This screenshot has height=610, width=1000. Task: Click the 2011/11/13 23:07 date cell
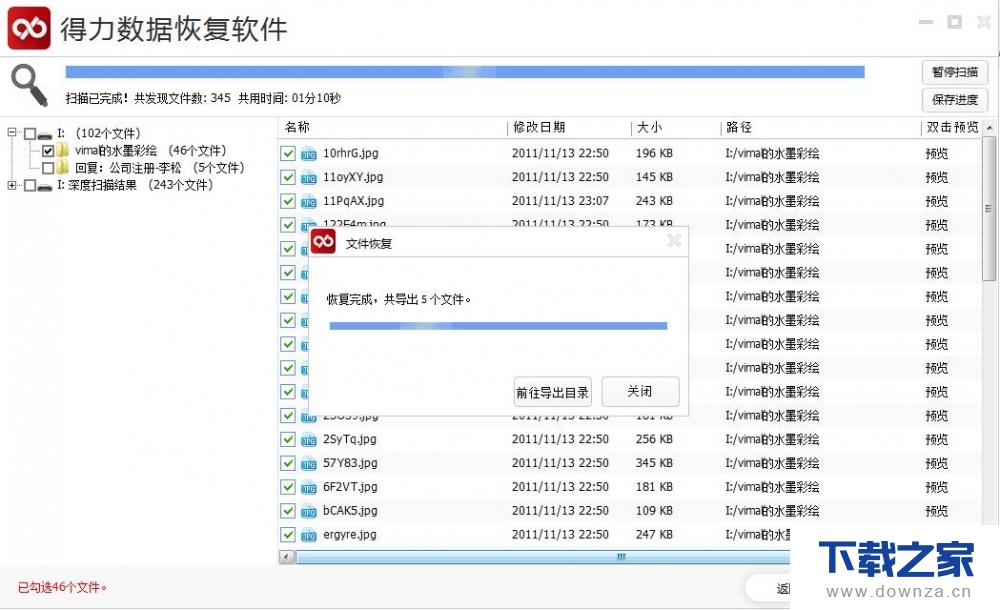[560, 201]
